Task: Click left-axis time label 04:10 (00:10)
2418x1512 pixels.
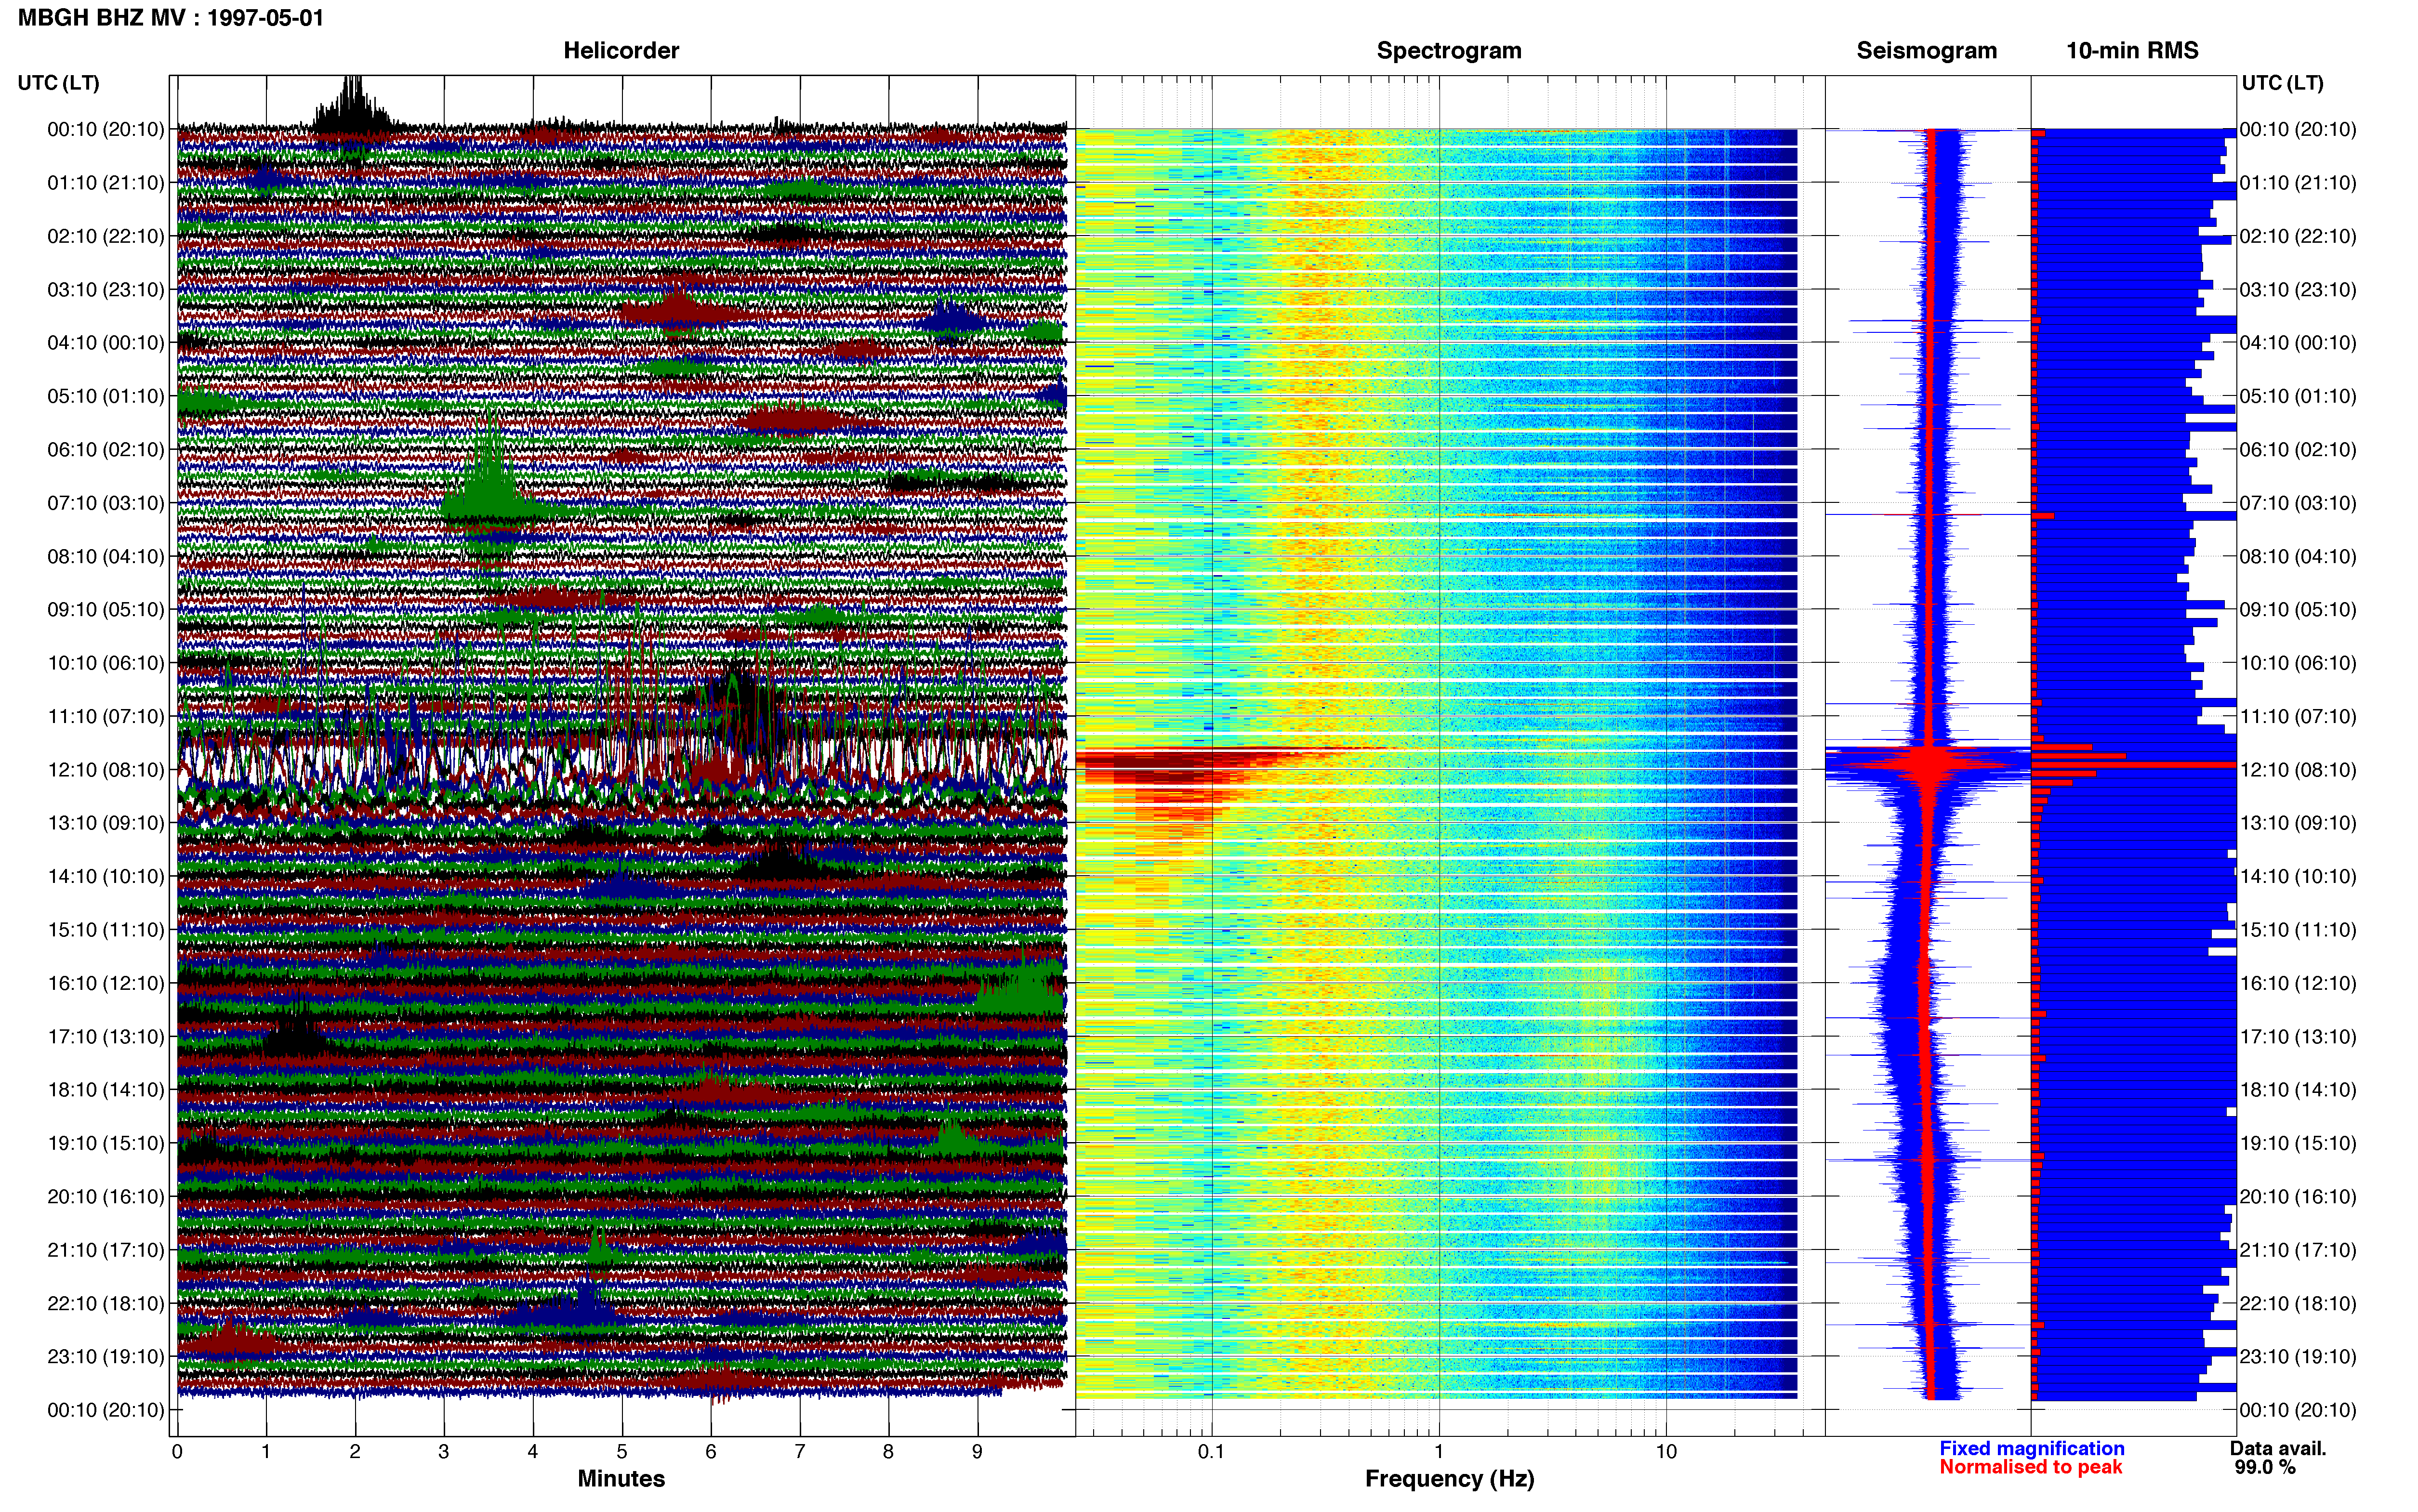Action: [106, 343]
